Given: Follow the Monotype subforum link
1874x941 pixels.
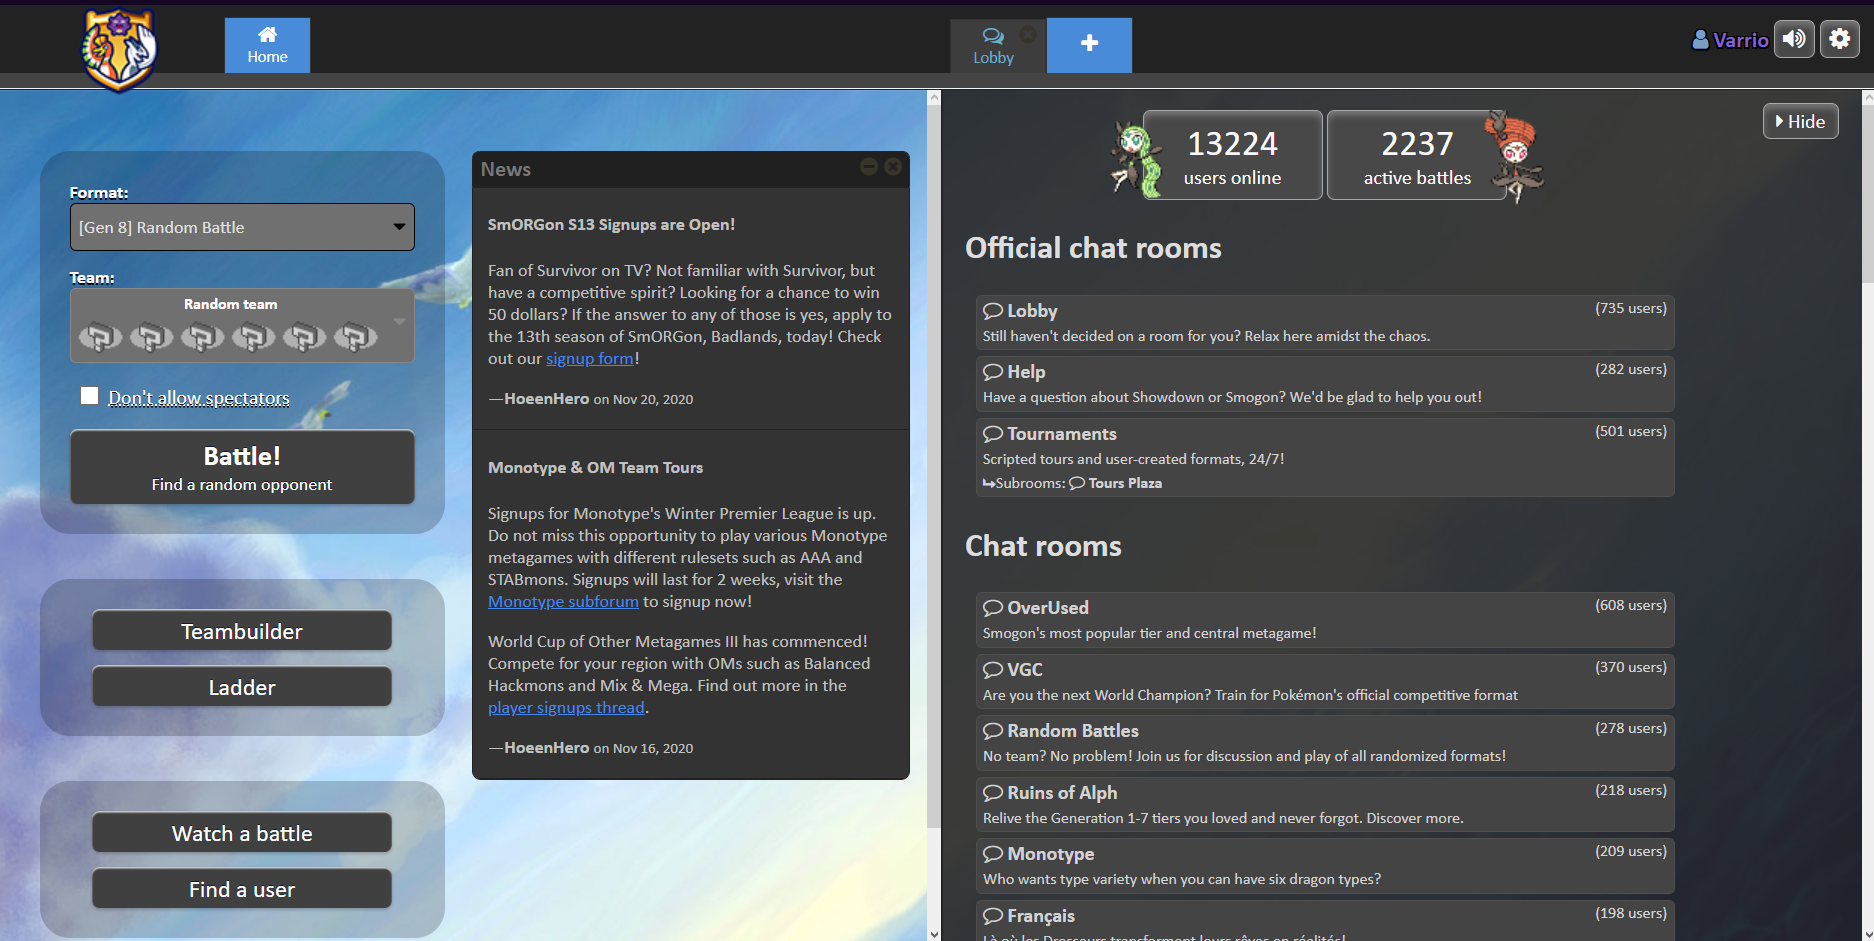Looking at the screenshot, I should point(563,601).
